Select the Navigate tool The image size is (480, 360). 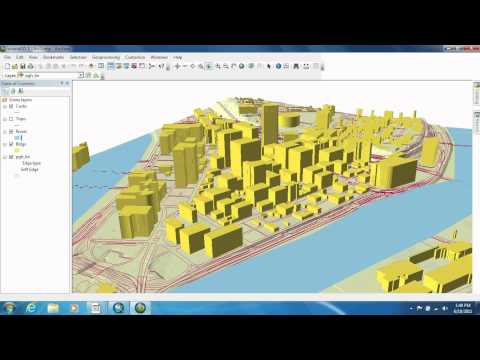(x=177, y=66)
